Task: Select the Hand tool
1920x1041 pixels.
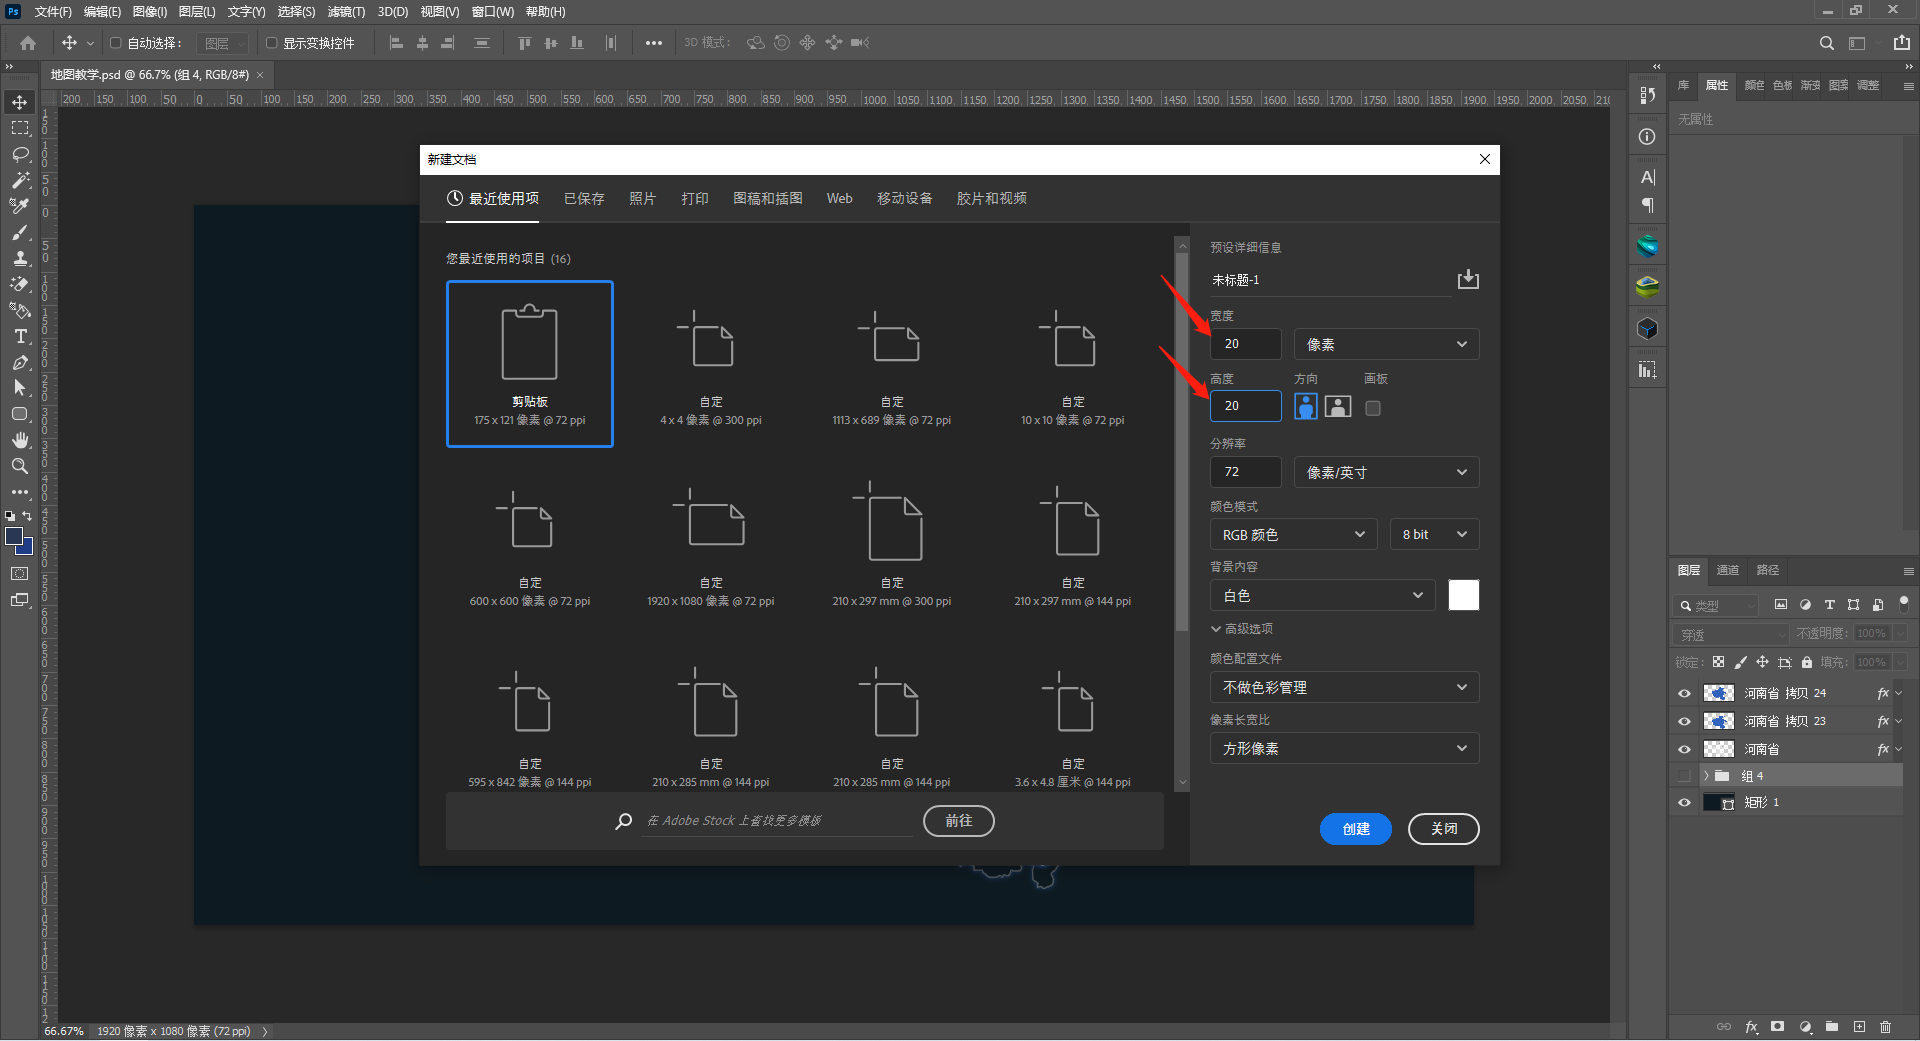Action: click(20, 440)
